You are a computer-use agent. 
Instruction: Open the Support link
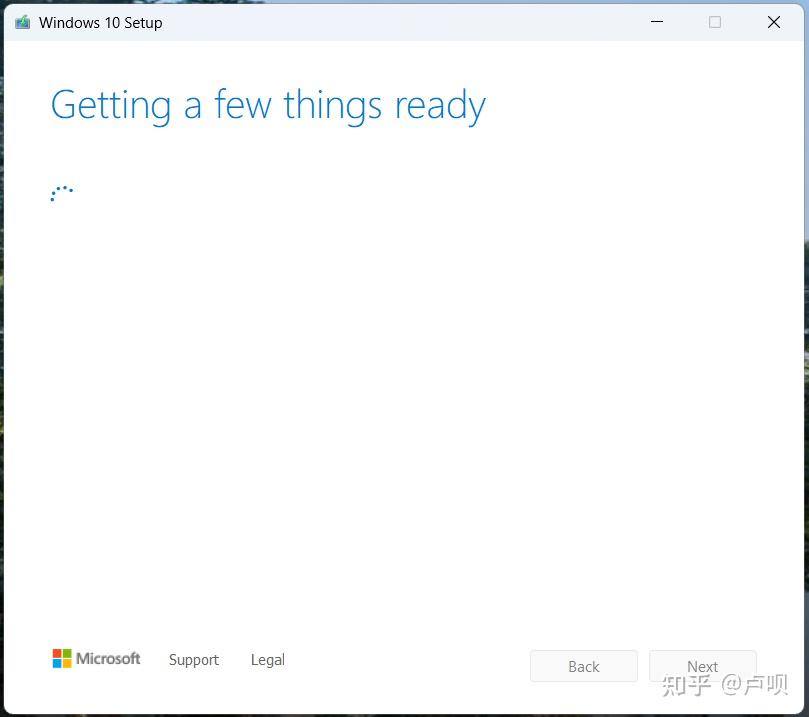[x=193, y=660]
